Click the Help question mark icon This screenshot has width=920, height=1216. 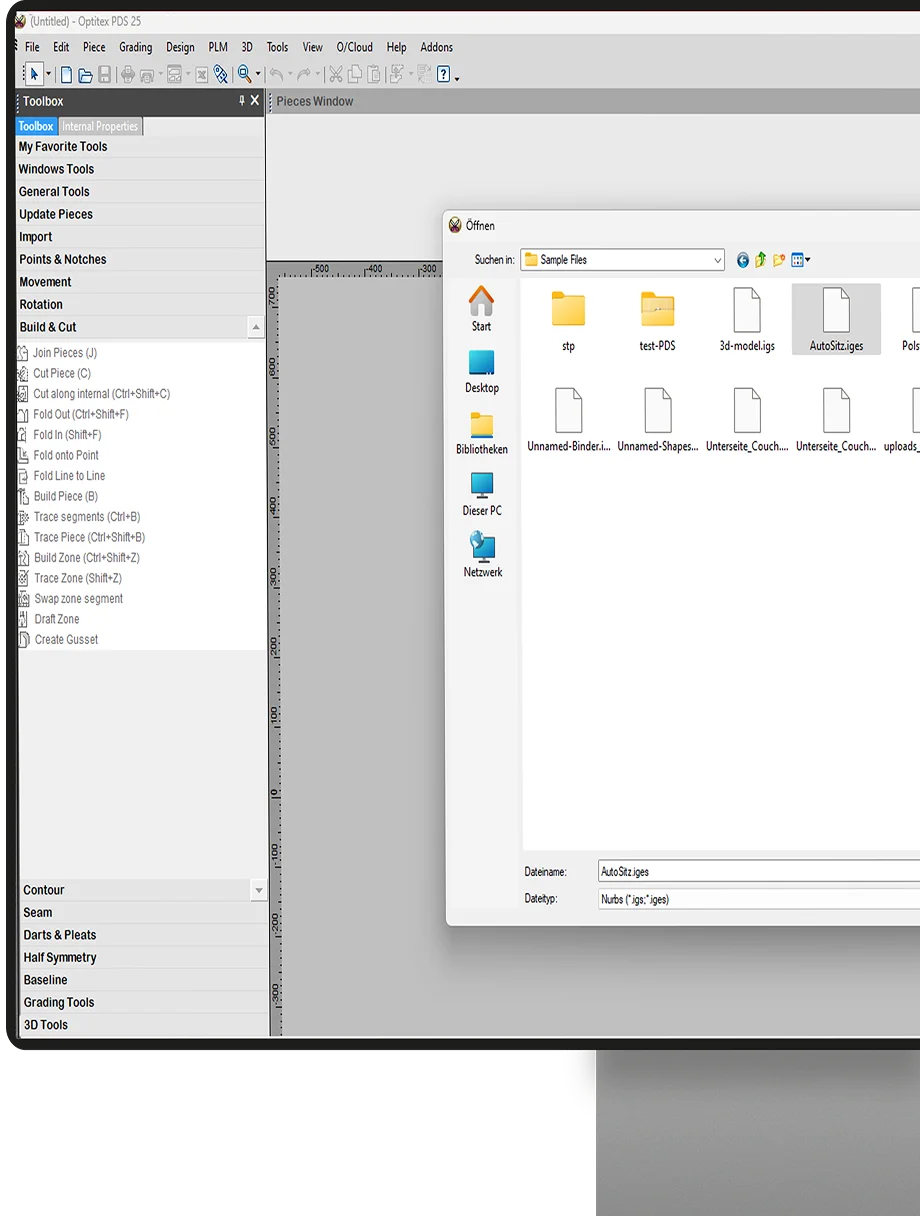443,74
